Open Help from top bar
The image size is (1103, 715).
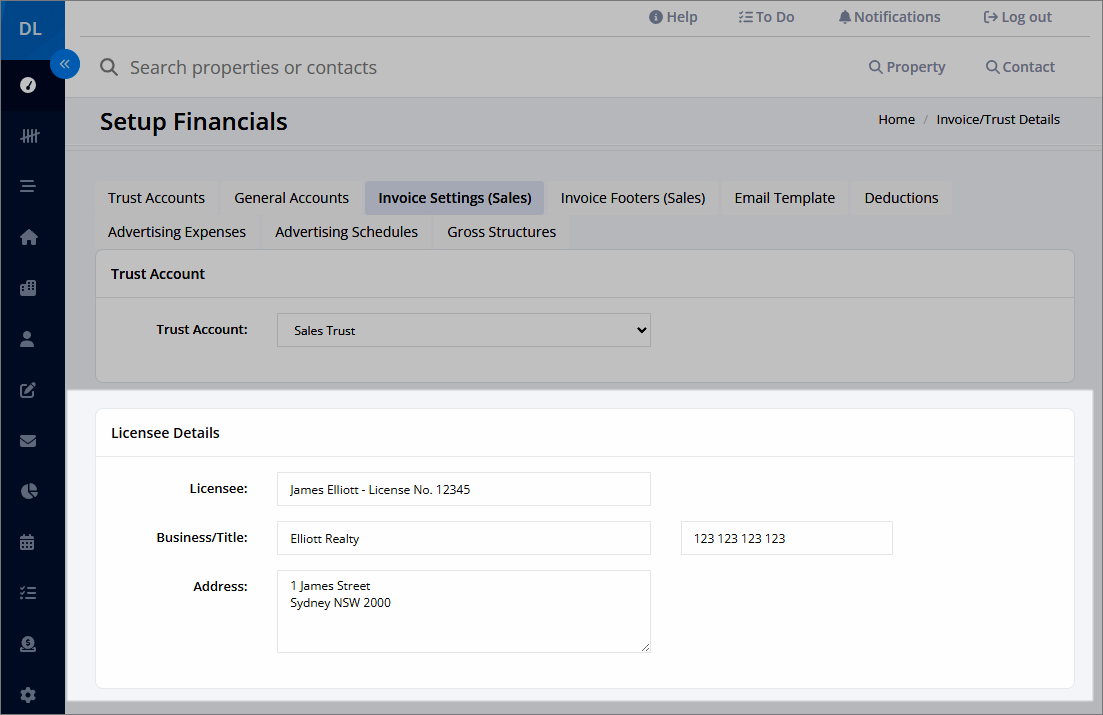pyautogui.click(x=673, y=17)
